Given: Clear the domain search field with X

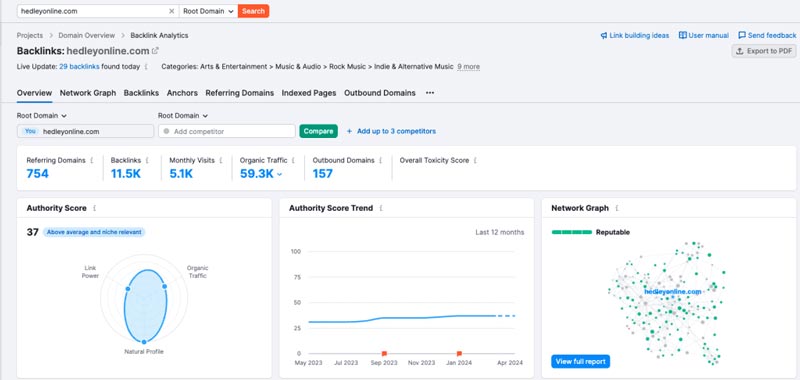Looking at the screenshot, I should (x=171, y=11).
